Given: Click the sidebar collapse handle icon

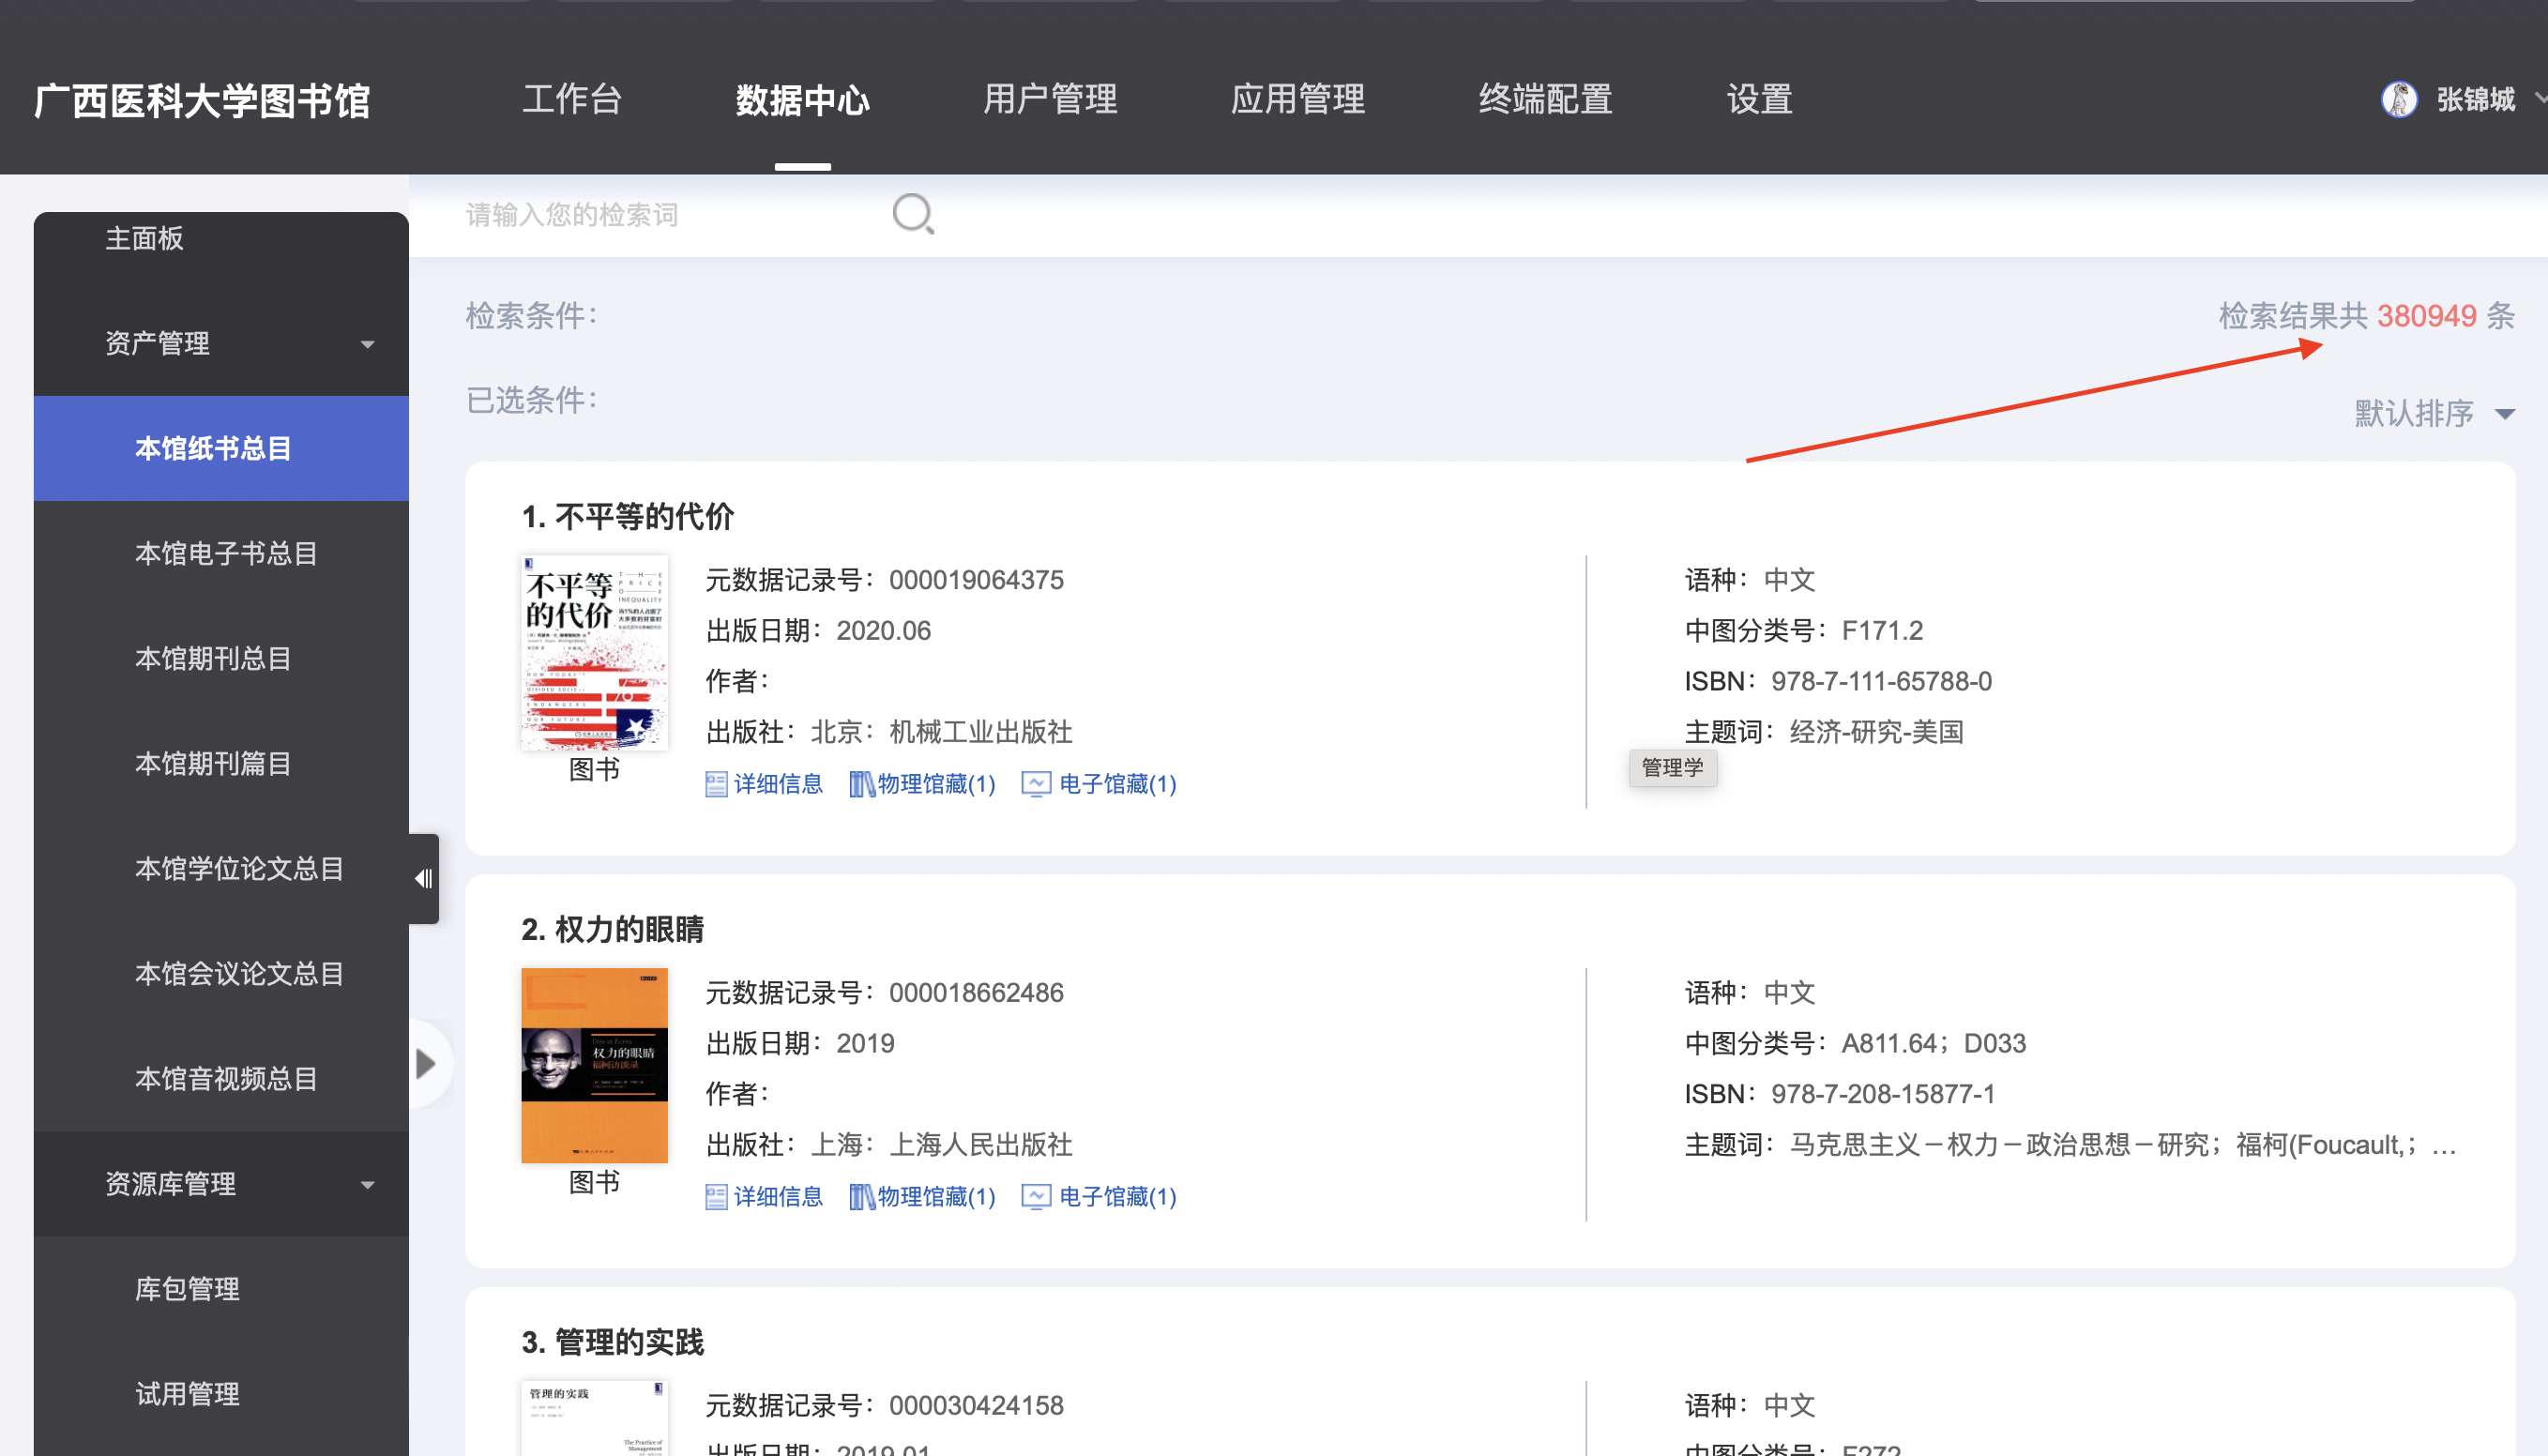Looking at the screenshot, I should [x=424, y=878].
